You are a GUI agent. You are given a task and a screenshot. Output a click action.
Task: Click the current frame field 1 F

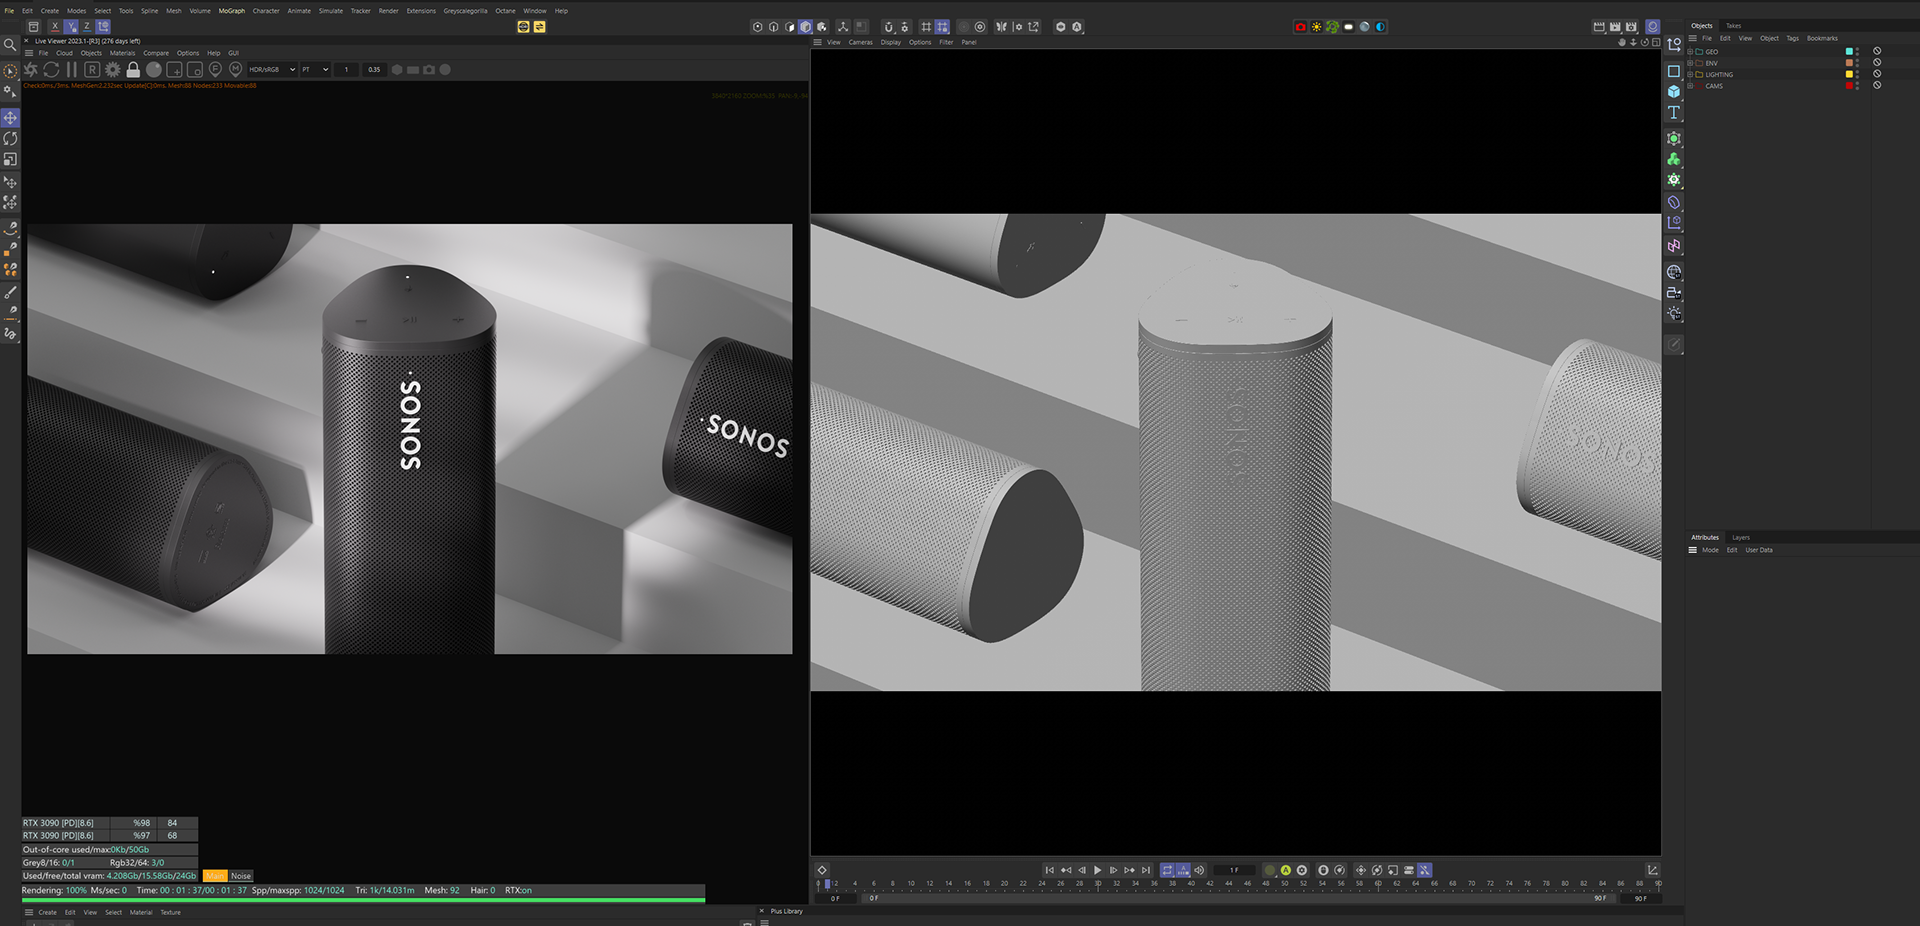(x=1234, y=870)
